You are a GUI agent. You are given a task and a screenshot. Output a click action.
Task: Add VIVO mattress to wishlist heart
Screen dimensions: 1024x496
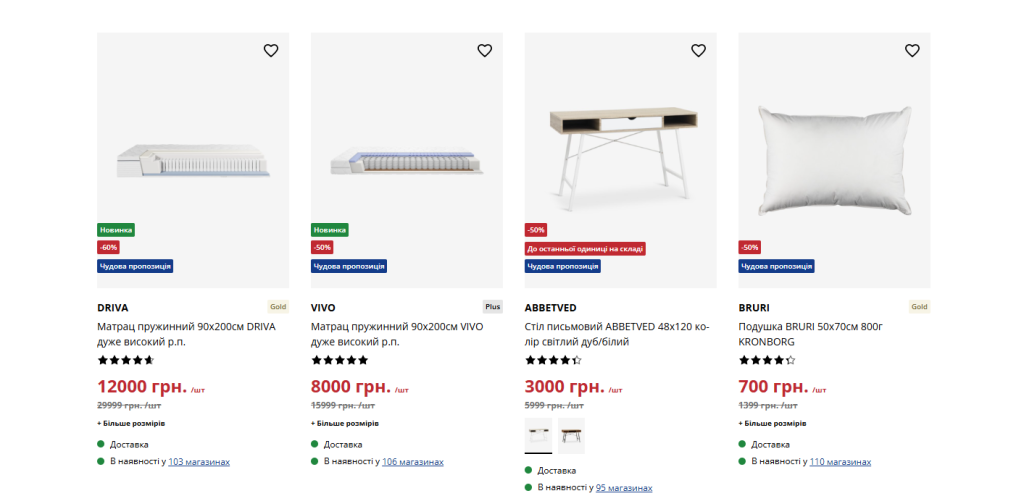485,50
